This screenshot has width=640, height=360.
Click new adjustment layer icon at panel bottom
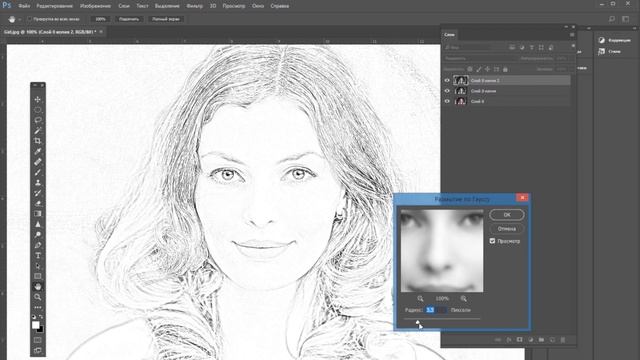530,340
